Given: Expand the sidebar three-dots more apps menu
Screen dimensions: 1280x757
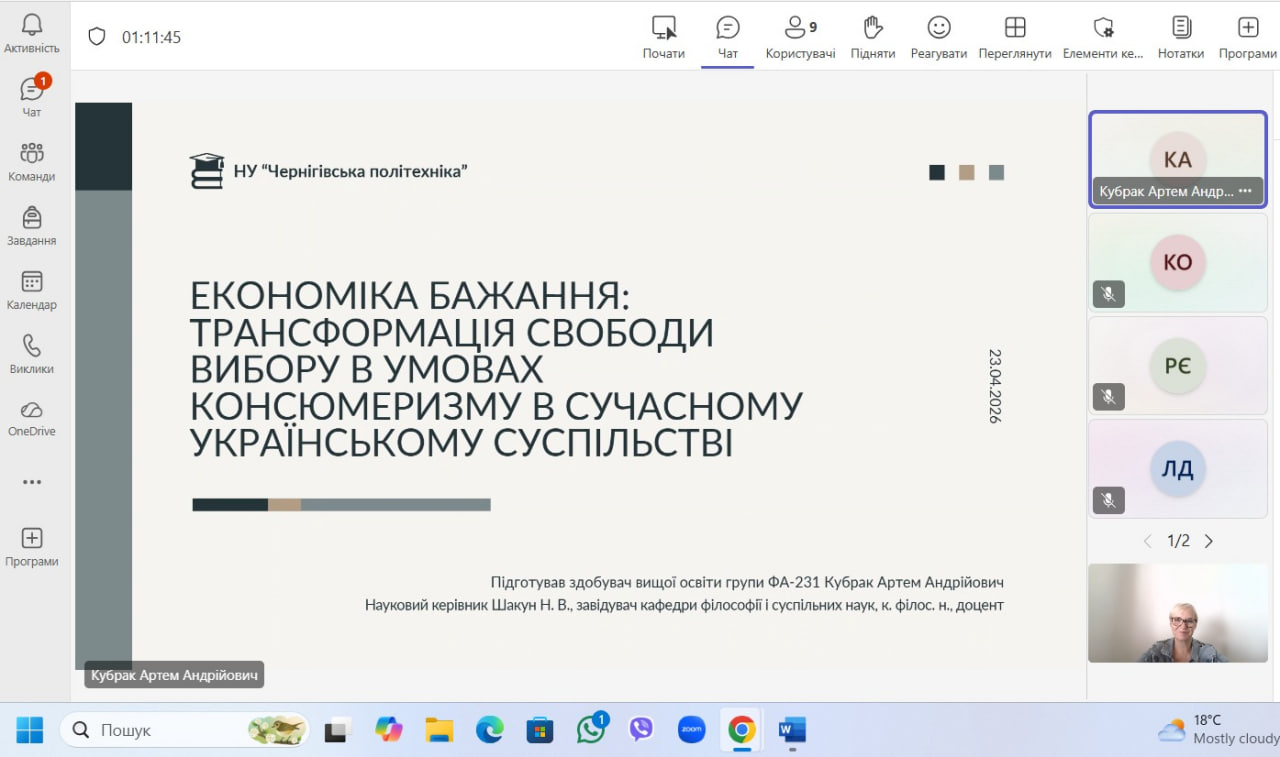Looking at the screenshot, I should pos(32,482).
